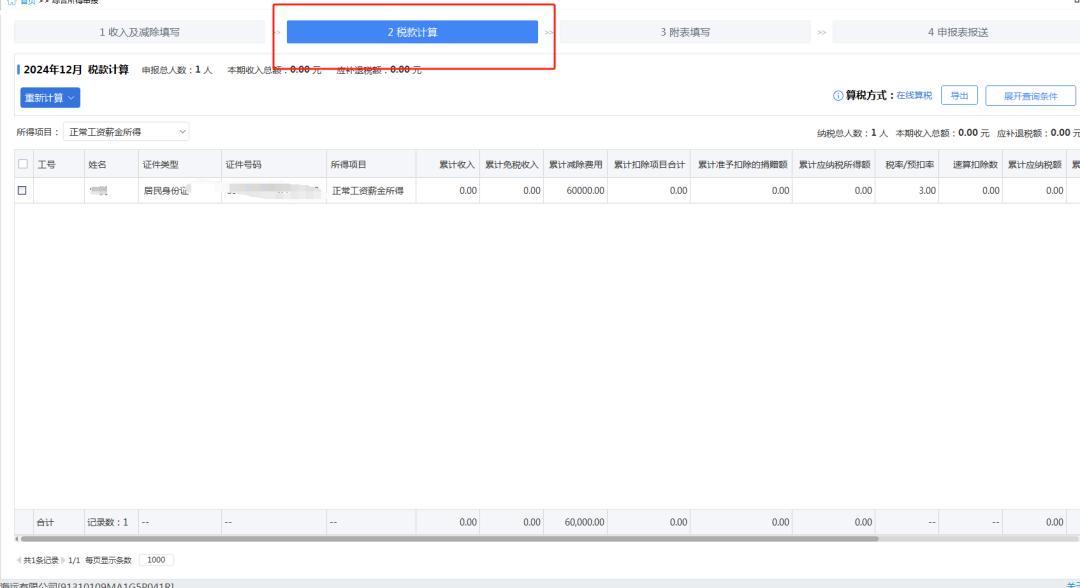
Task: Click the 在线算税 link
Action: point(914,96)
